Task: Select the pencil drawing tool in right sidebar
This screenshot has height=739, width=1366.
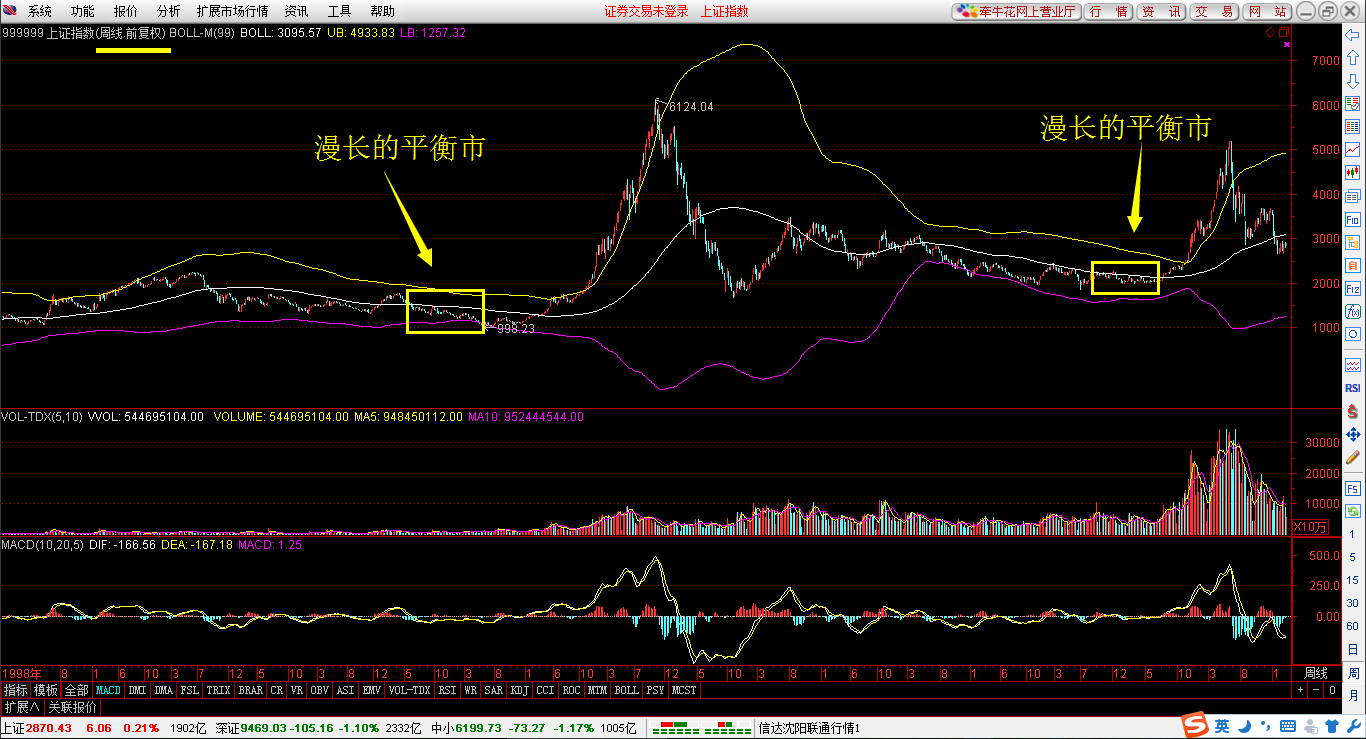Action: point(1352,458)
